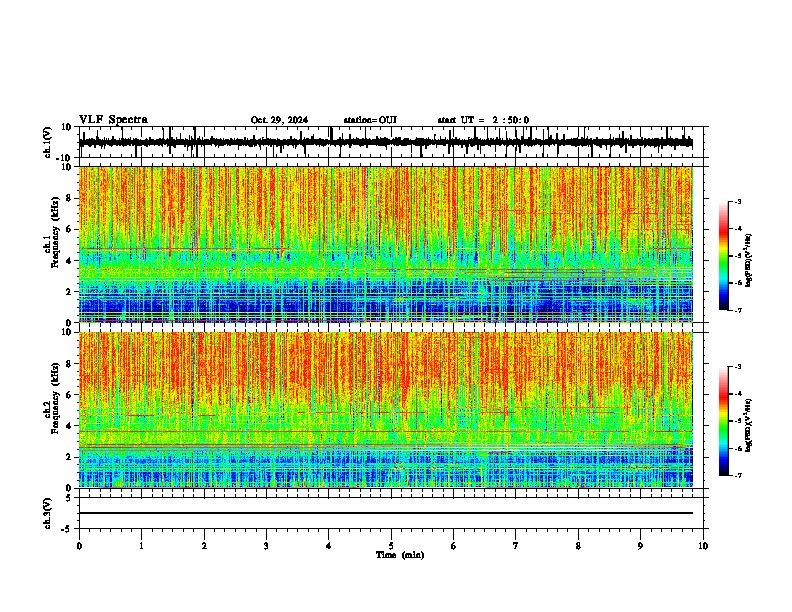Click the 6 kHz tick label on ch.2 axis
Viewport: 792px width, 612px height.
coord(69,395)
